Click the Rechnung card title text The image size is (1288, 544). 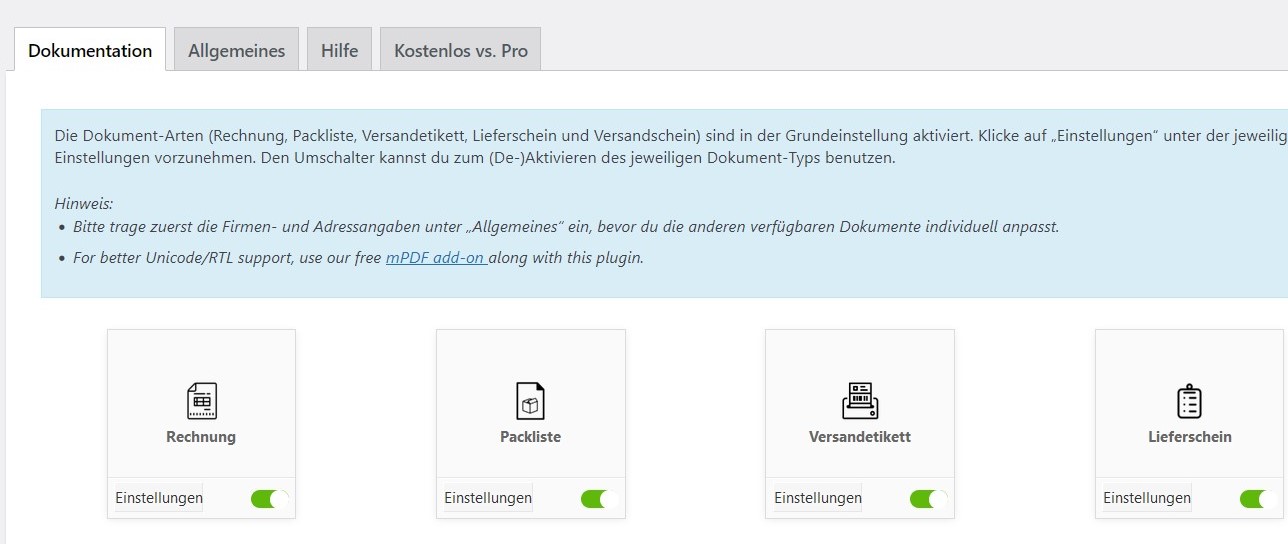tap(201, 437)
